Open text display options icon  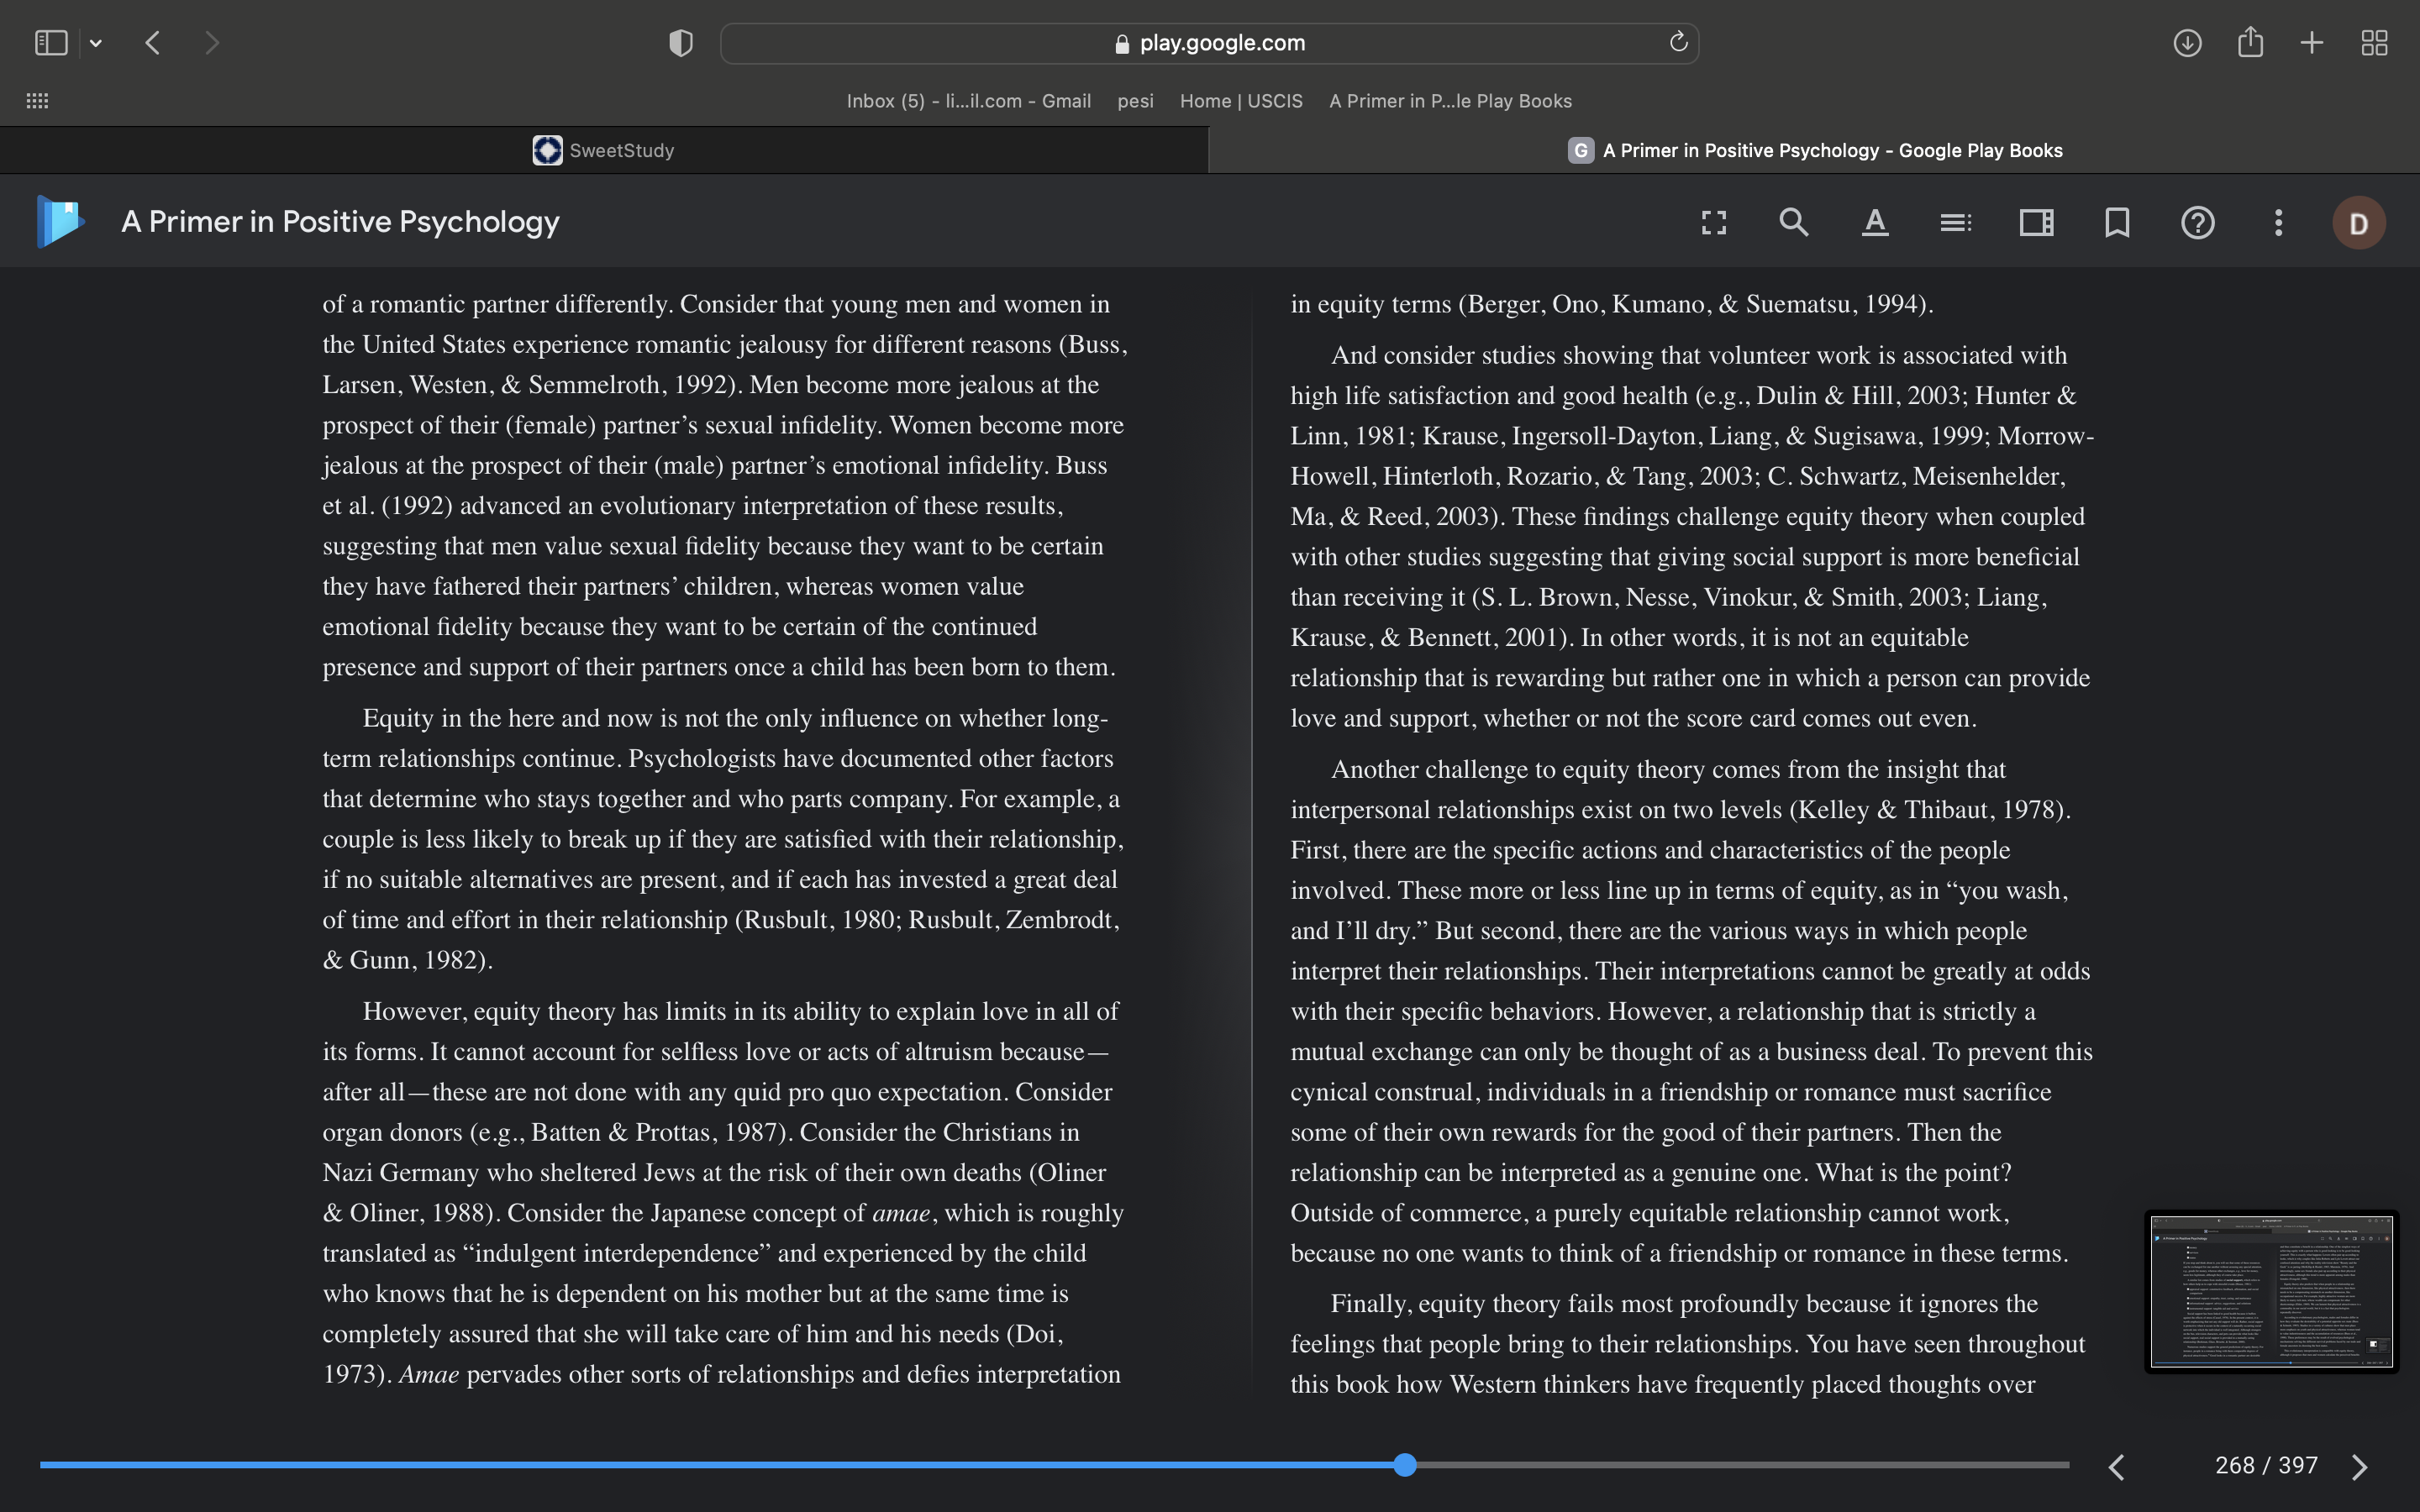[1875, 222]
